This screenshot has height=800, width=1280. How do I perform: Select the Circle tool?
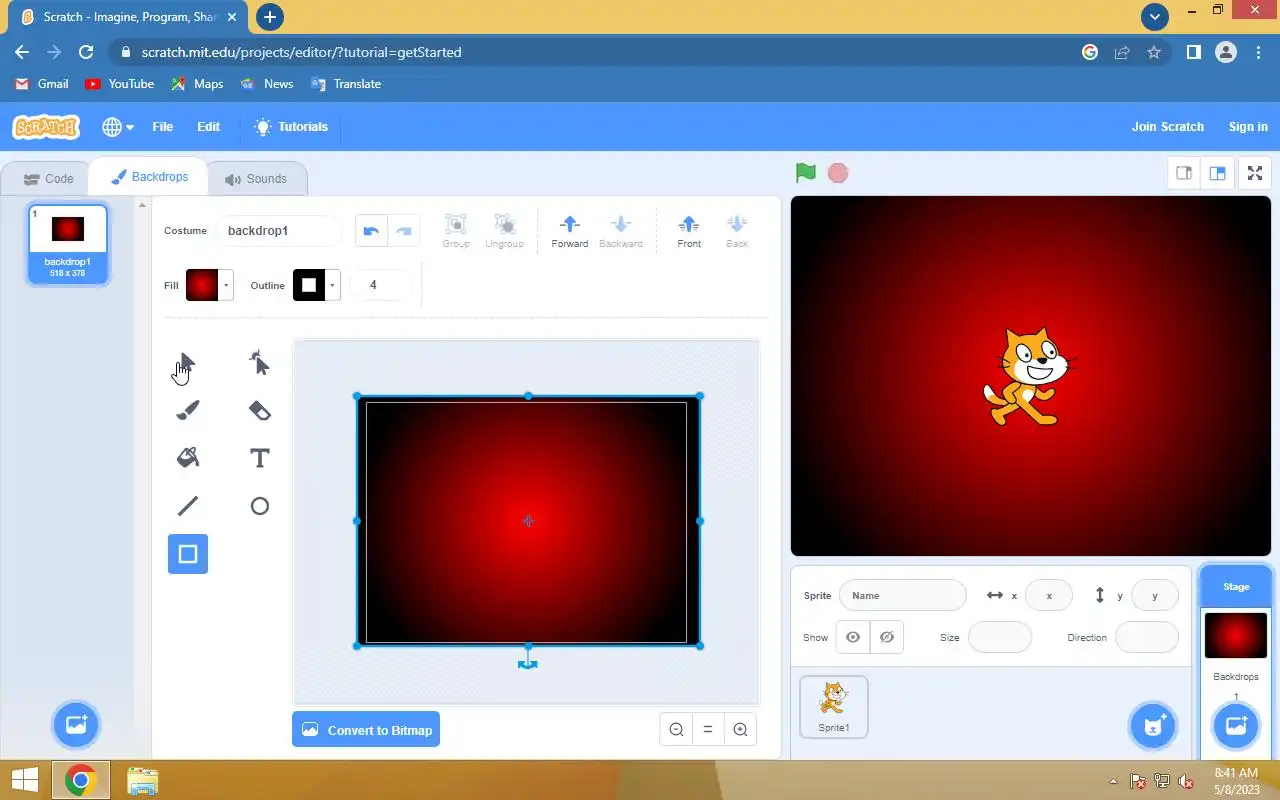tap(260, 506)
